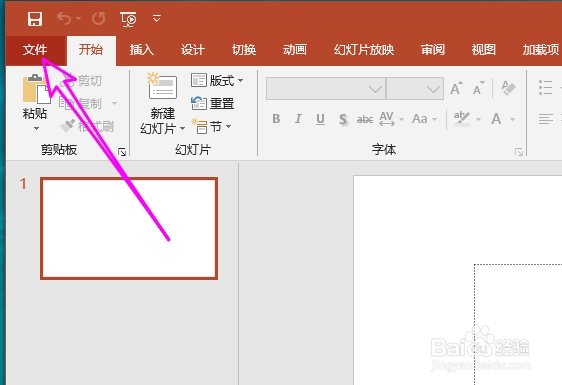Toggle Bold formatting

pyautogui.click(x=276, y=119)
